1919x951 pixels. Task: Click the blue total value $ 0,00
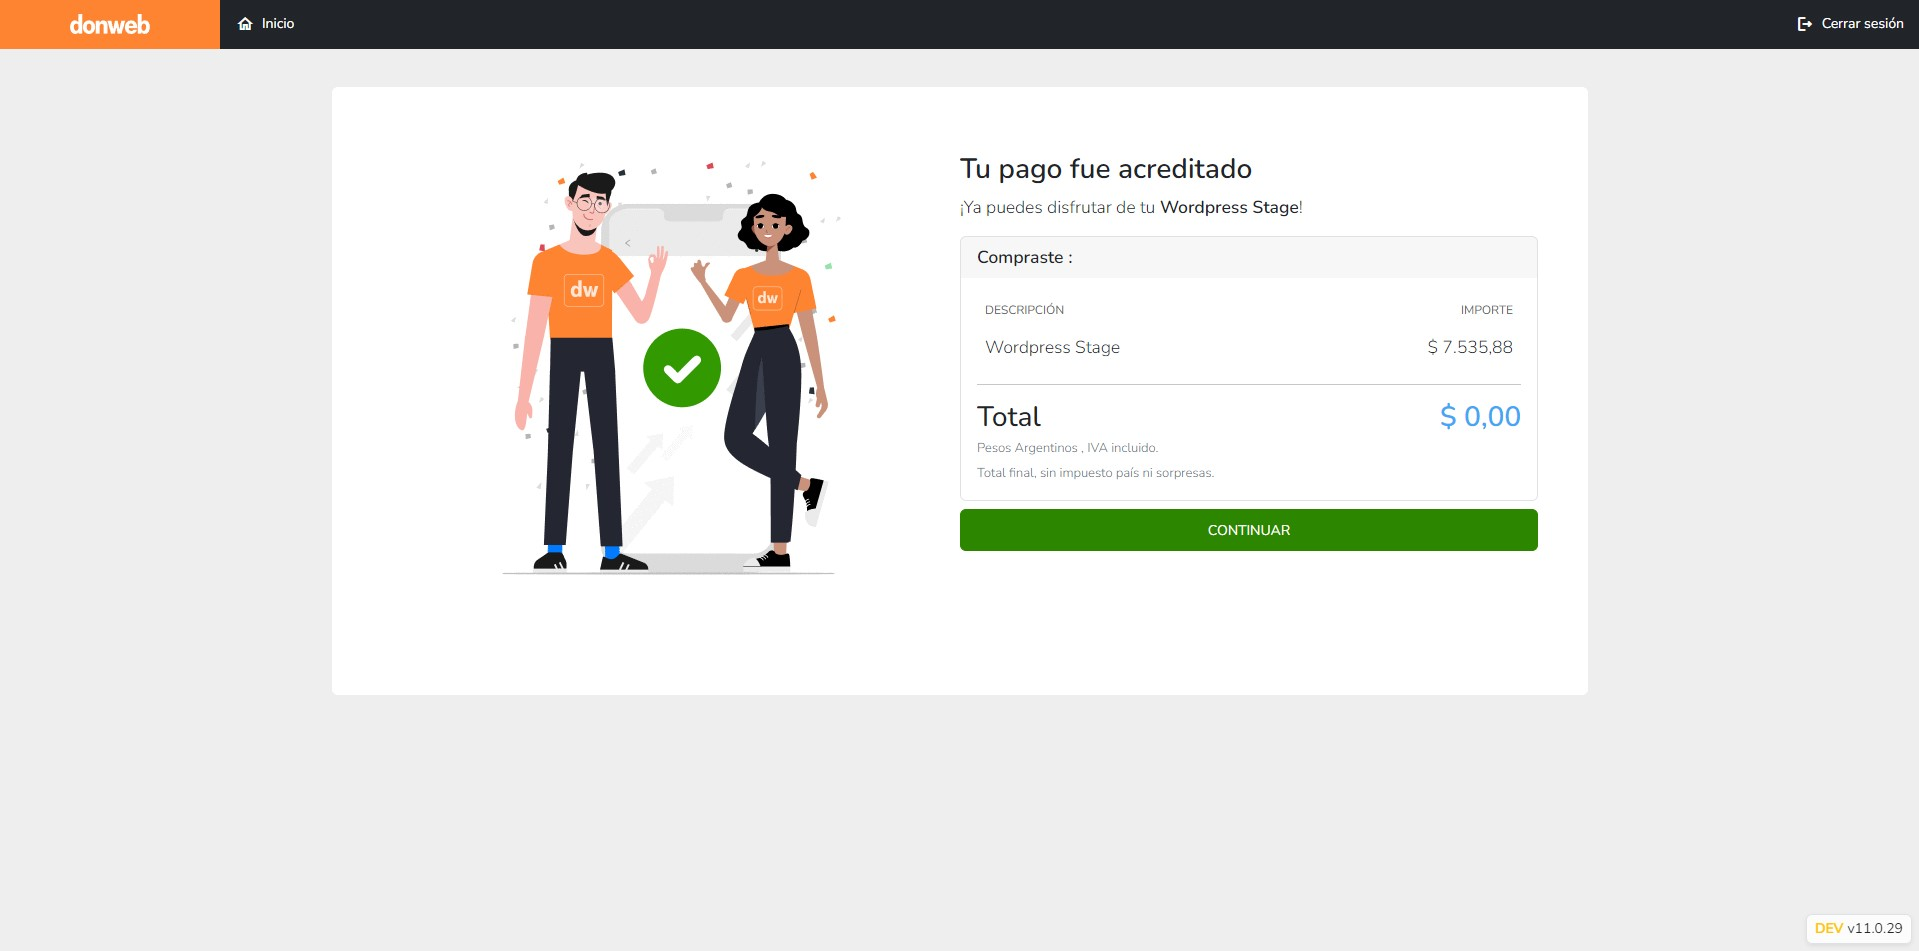1480,416
